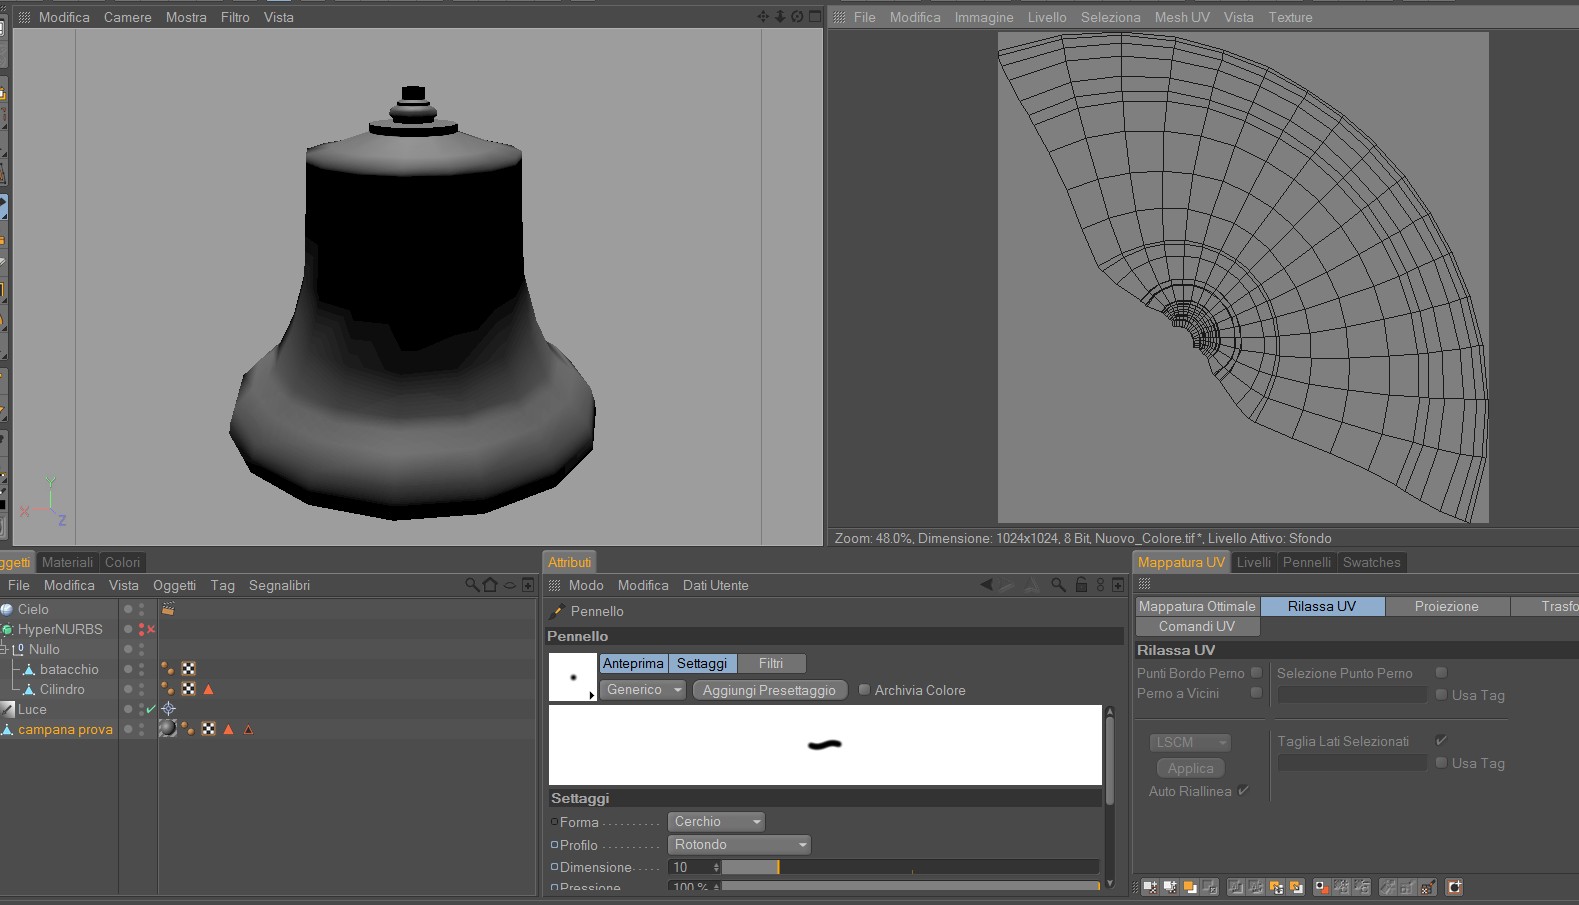Click the target tag icon on Luce

(168, 709)
